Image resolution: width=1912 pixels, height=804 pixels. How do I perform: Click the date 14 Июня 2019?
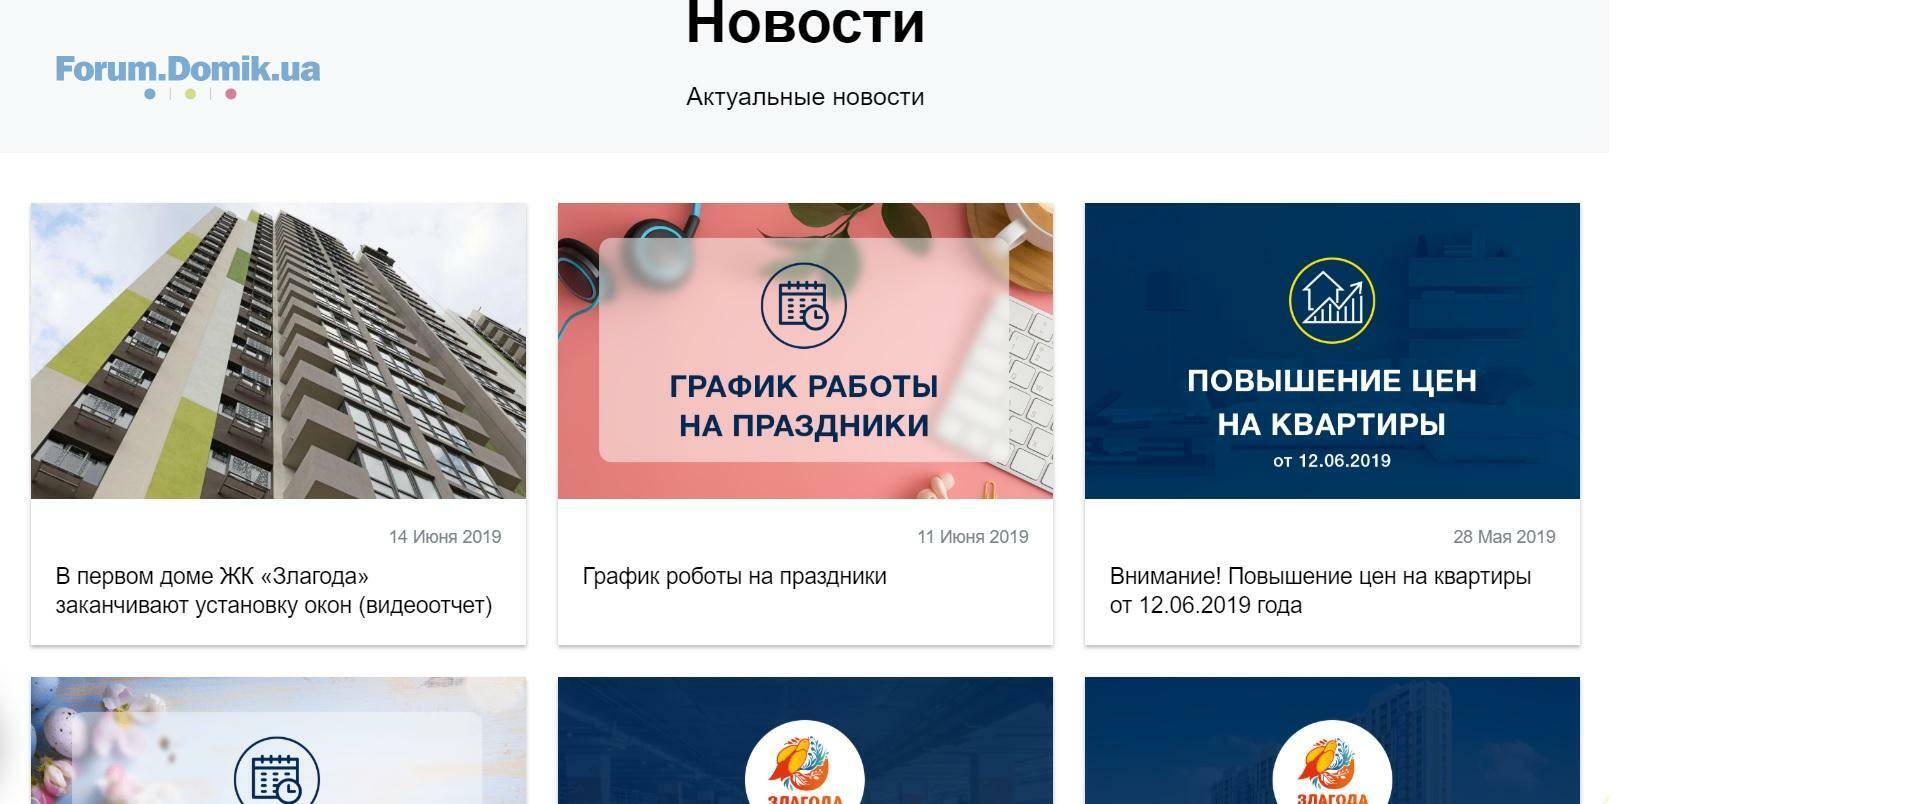pyautogui.click(x=445, y=537)
